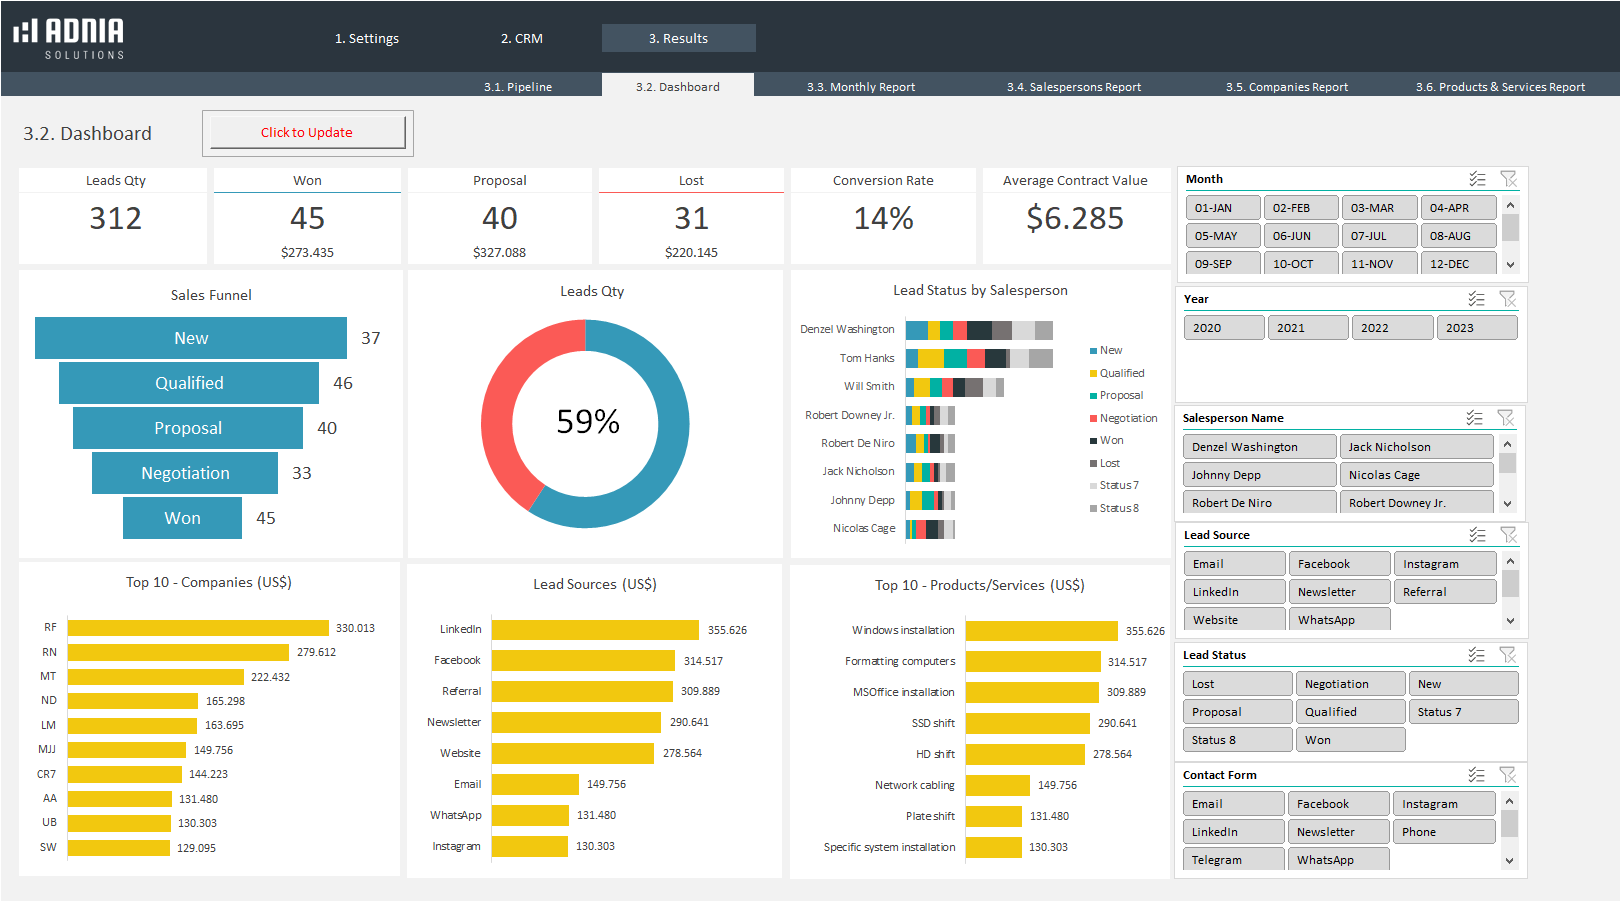Toggle the 2022 year filter
This screenshot has width=1620, height=901.
point(1391,328)
